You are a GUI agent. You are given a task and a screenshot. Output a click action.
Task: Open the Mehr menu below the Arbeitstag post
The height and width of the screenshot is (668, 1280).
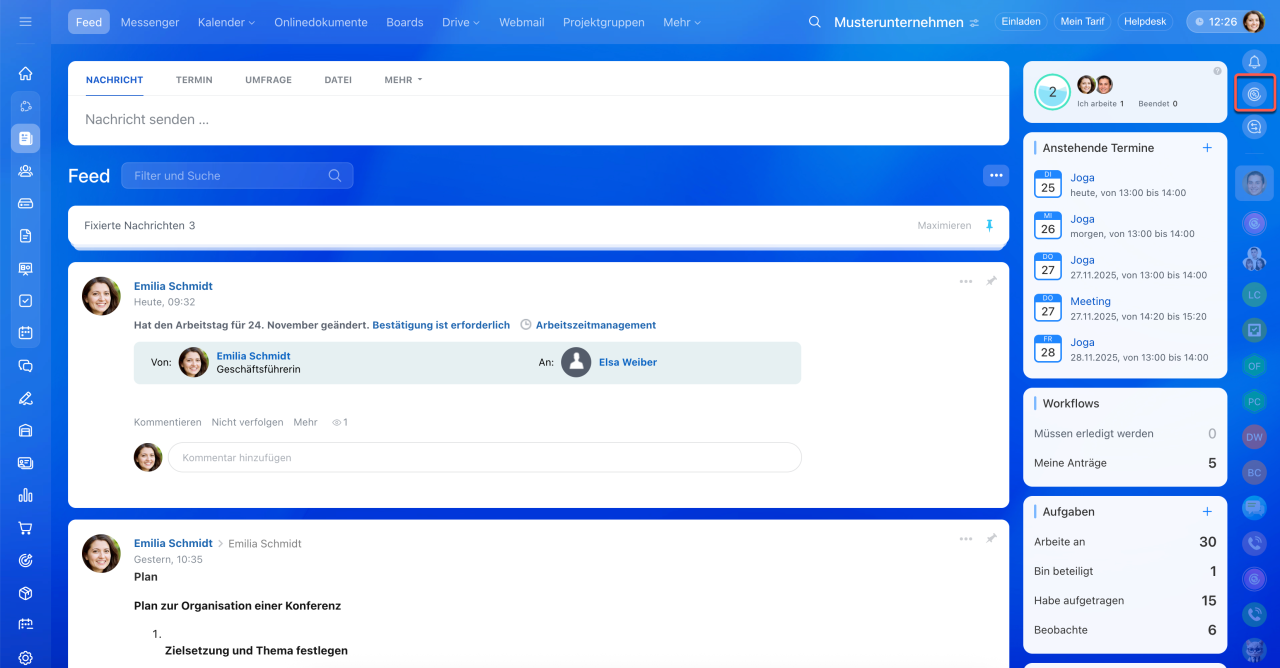305,422
